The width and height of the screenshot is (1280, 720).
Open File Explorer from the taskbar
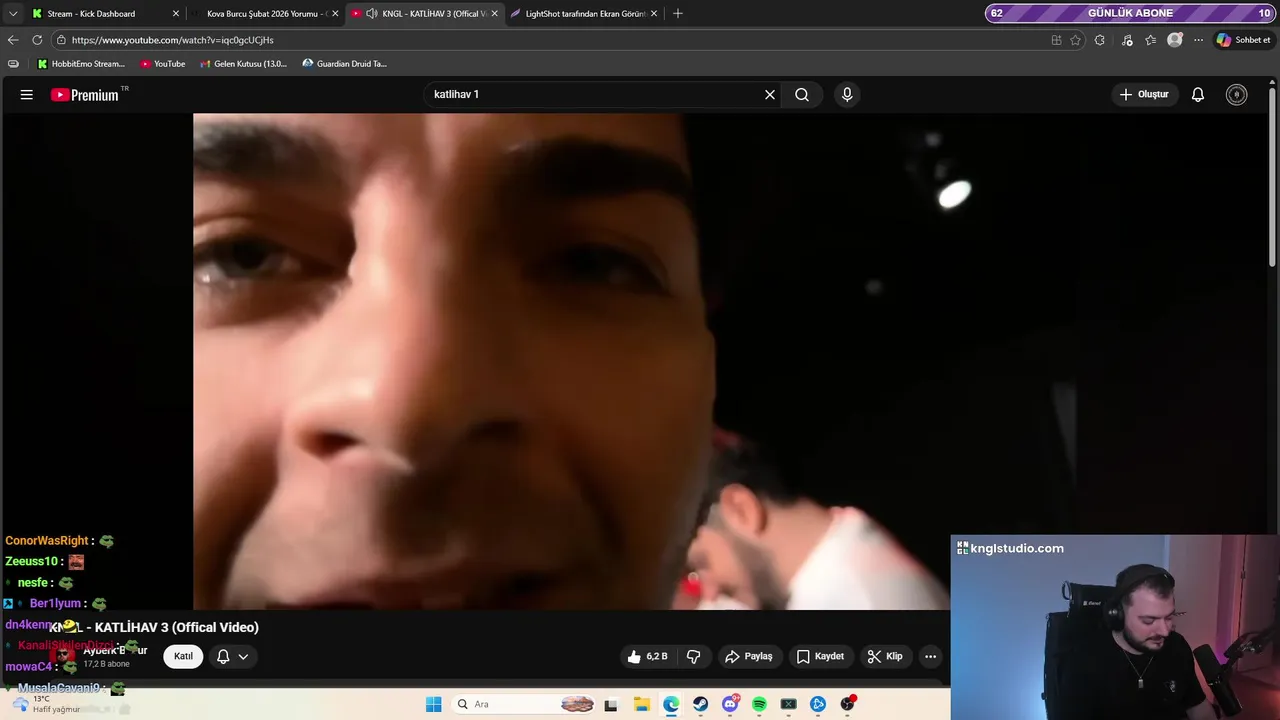[x=642, y=704]
